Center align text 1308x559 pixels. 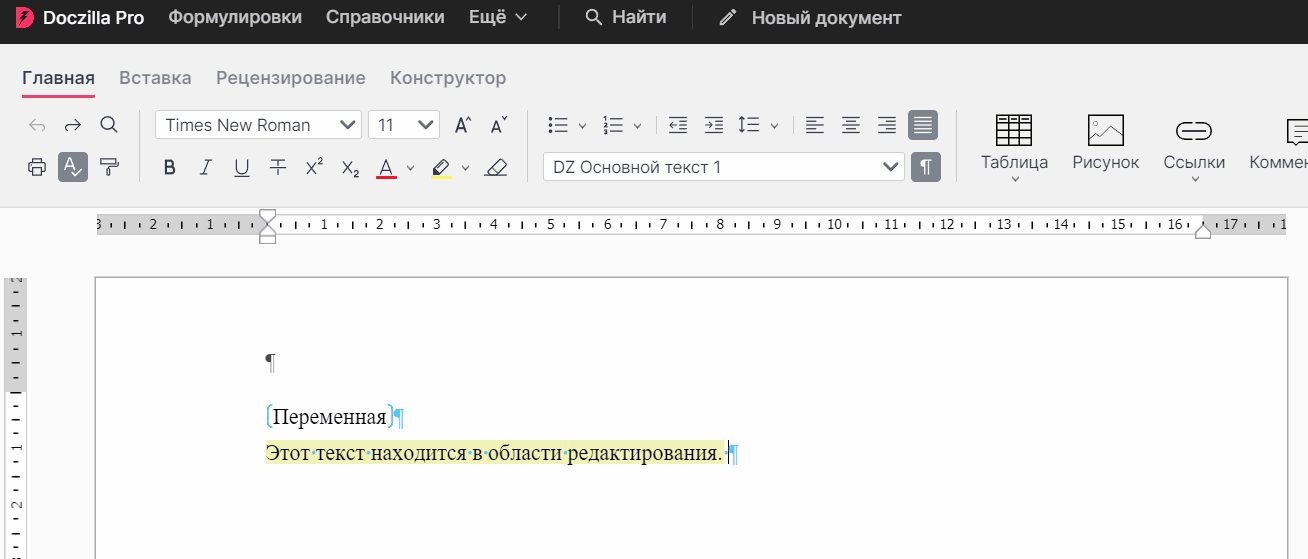tap(851, 125)
